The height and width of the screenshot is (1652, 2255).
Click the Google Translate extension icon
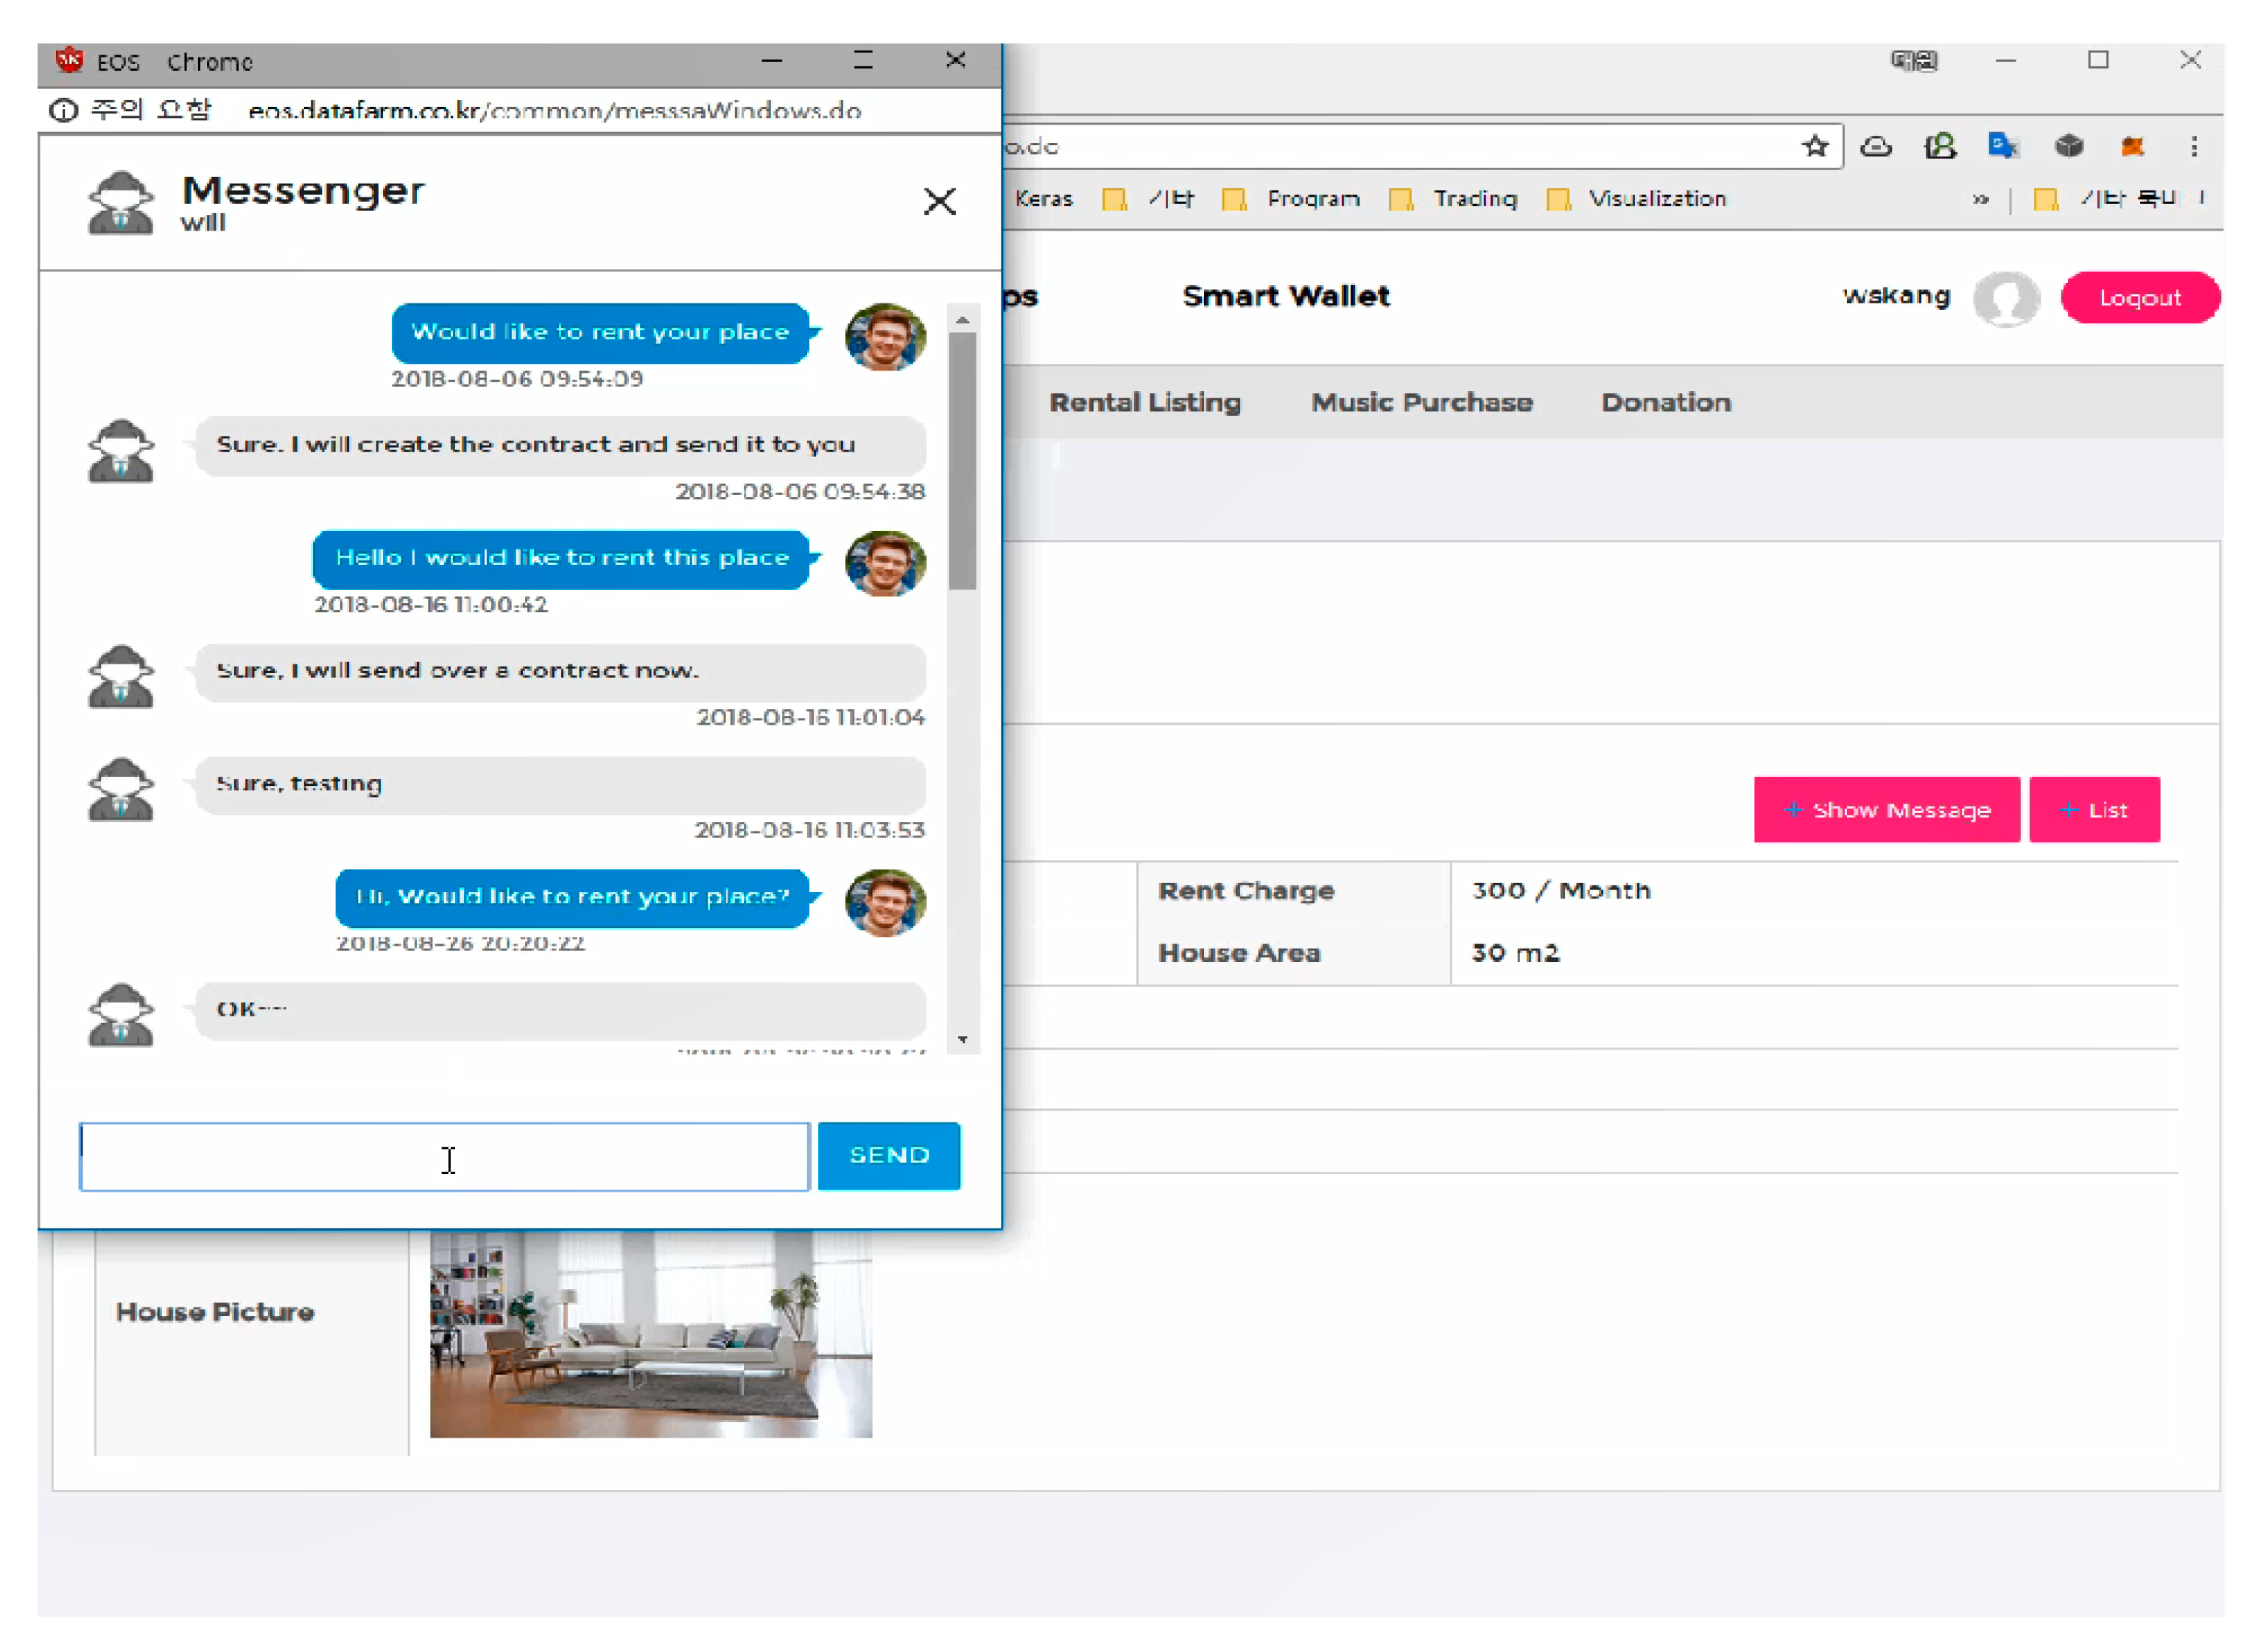click(2002, 147)
